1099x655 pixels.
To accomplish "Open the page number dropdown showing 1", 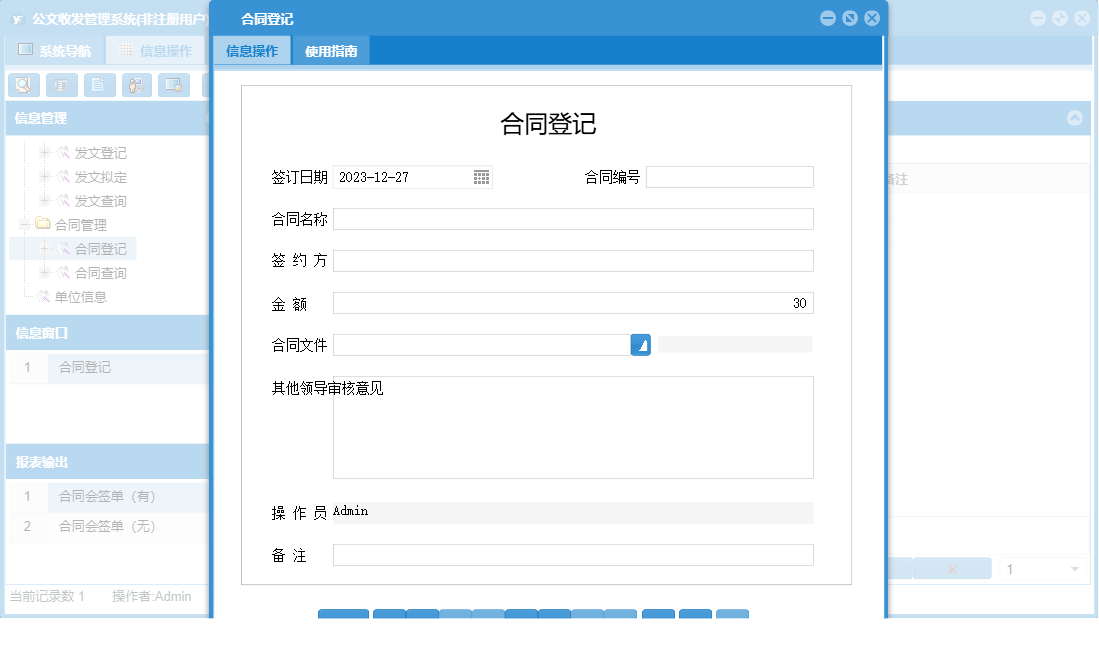I will 1040,568.
